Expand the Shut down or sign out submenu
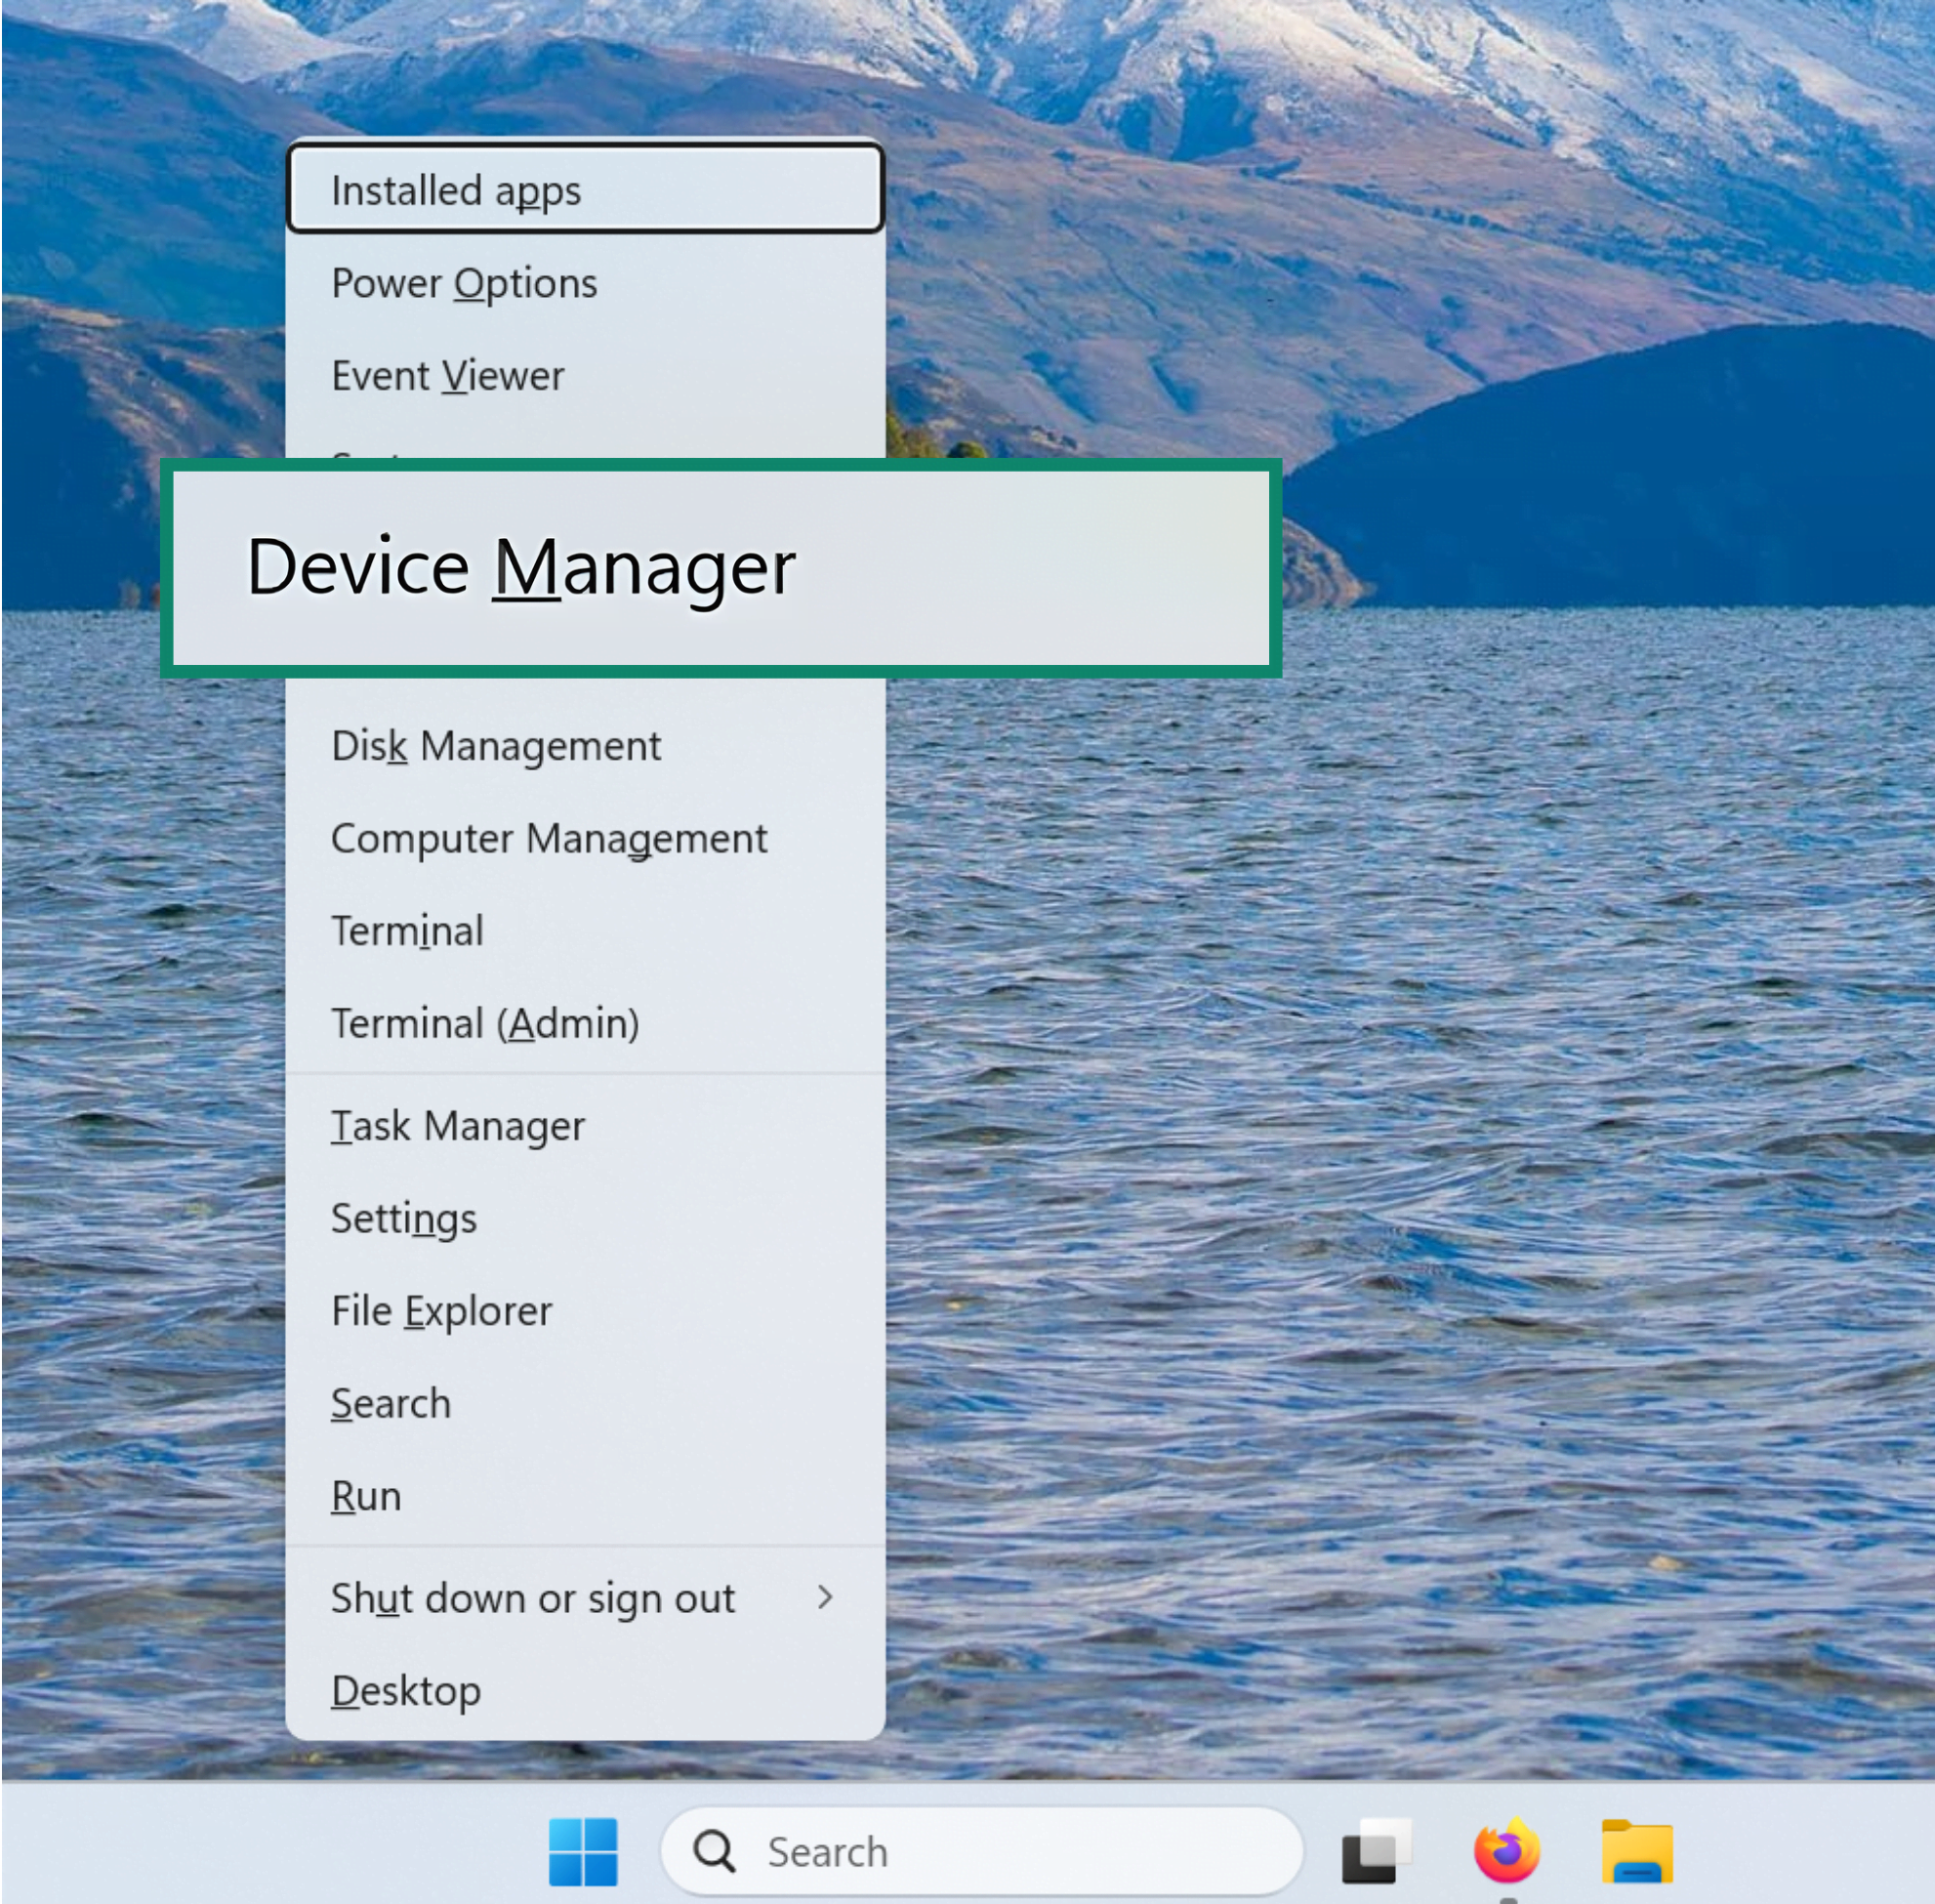Screen dimensions: 1935x1904 [x=533, y=1598]
